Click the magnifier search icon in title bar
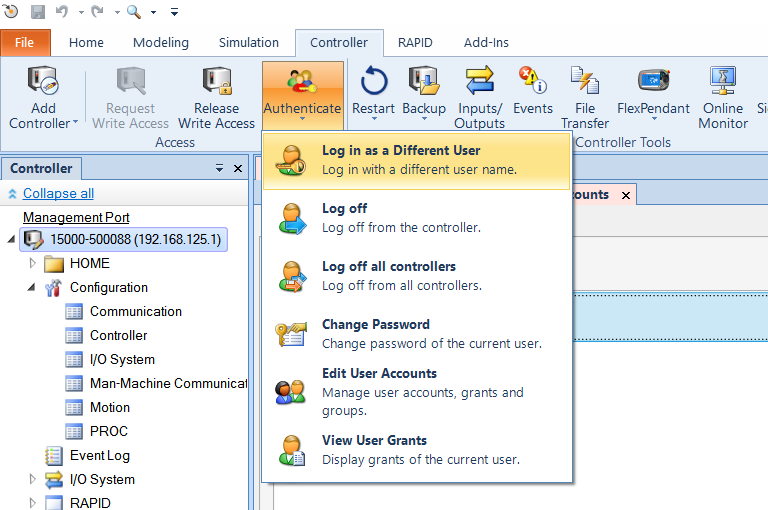Image resolution: width=768 pixels, height=510 pixels. point(134,12)
